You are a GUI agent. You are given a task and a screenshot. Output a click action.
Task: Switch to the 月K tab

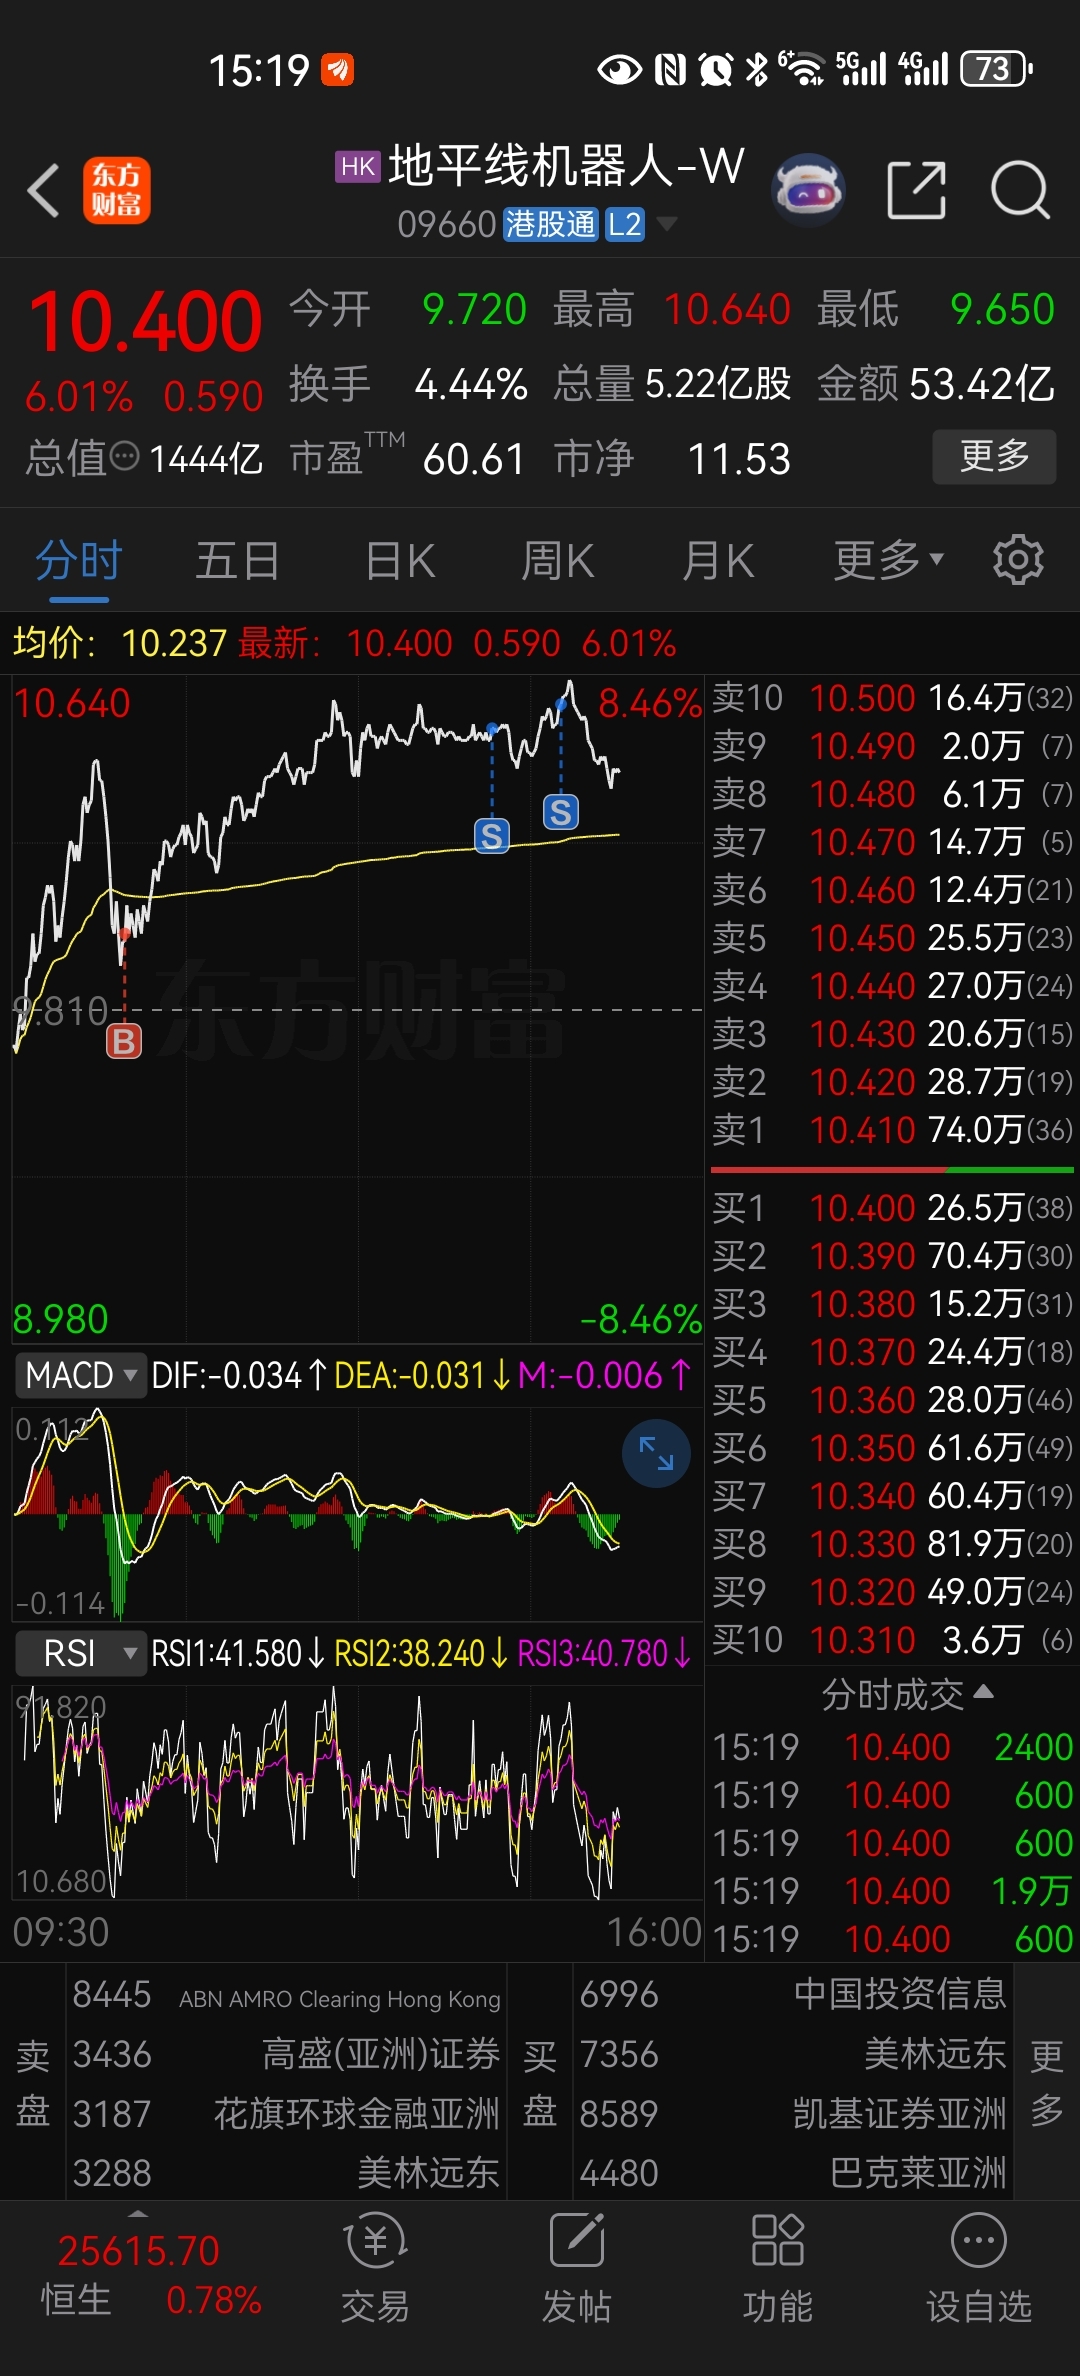pos(717,560)
